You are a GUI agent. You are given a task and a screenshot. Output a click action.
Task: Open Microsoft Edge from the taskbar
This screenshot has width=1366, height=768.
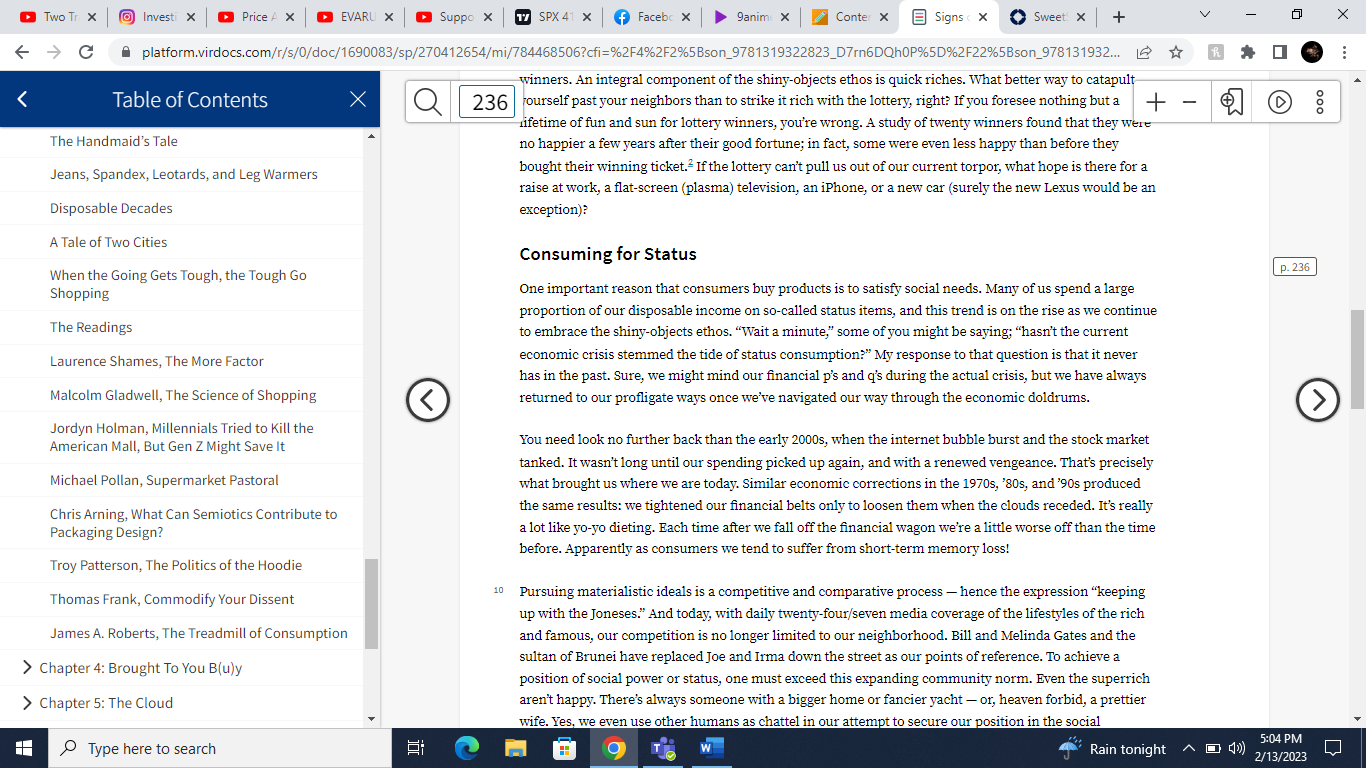tap(467, 748)
